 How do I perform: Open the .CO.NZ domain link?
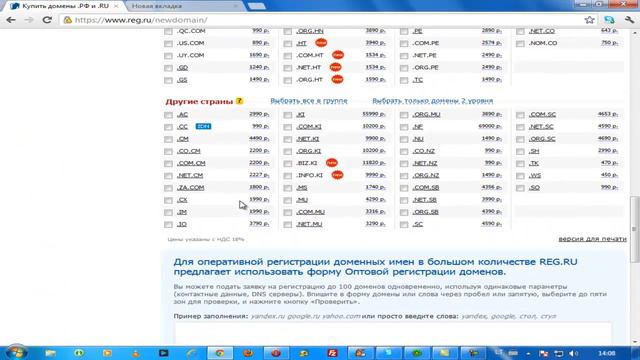click(423, 151)
